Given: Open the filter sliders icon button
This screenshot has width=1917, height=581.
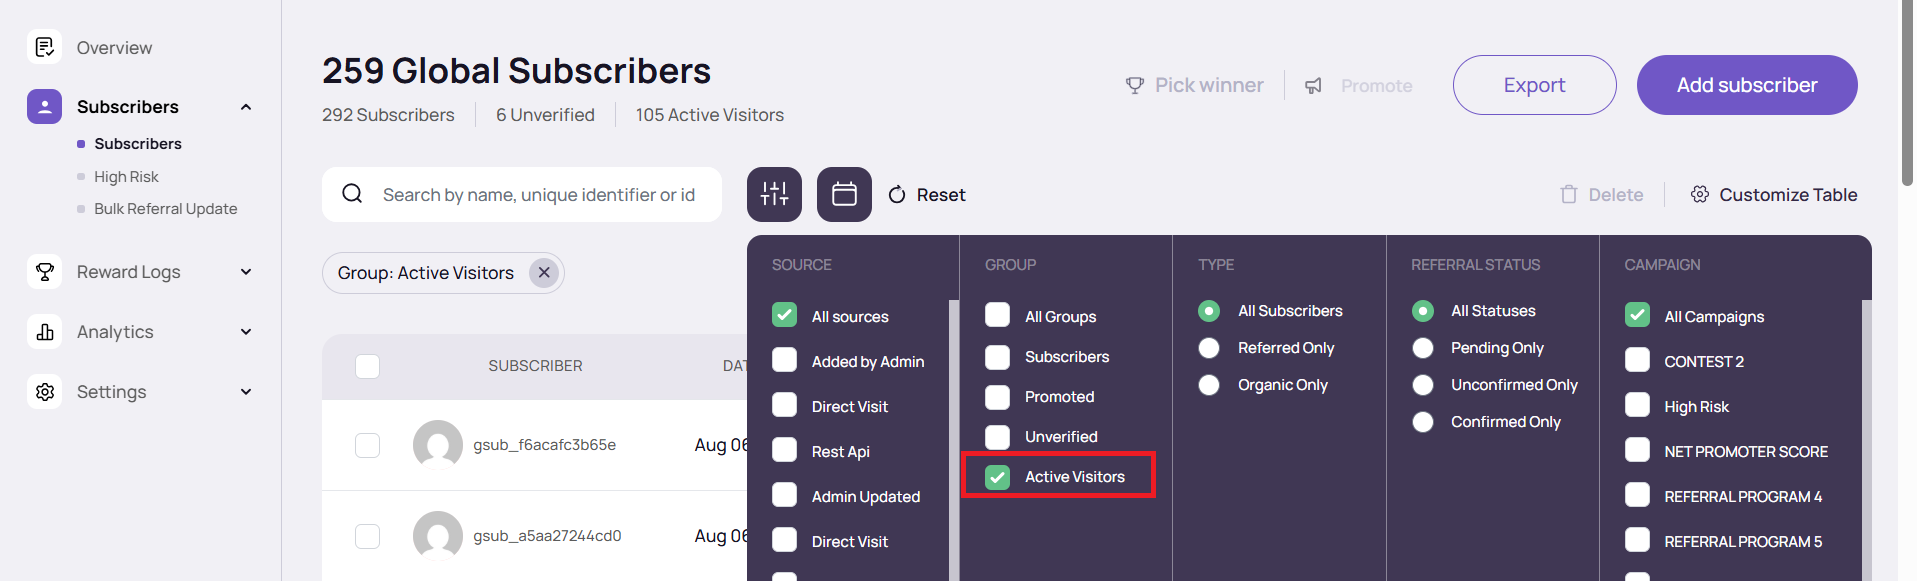Looking at the screenshot, I should coord(774,194).
